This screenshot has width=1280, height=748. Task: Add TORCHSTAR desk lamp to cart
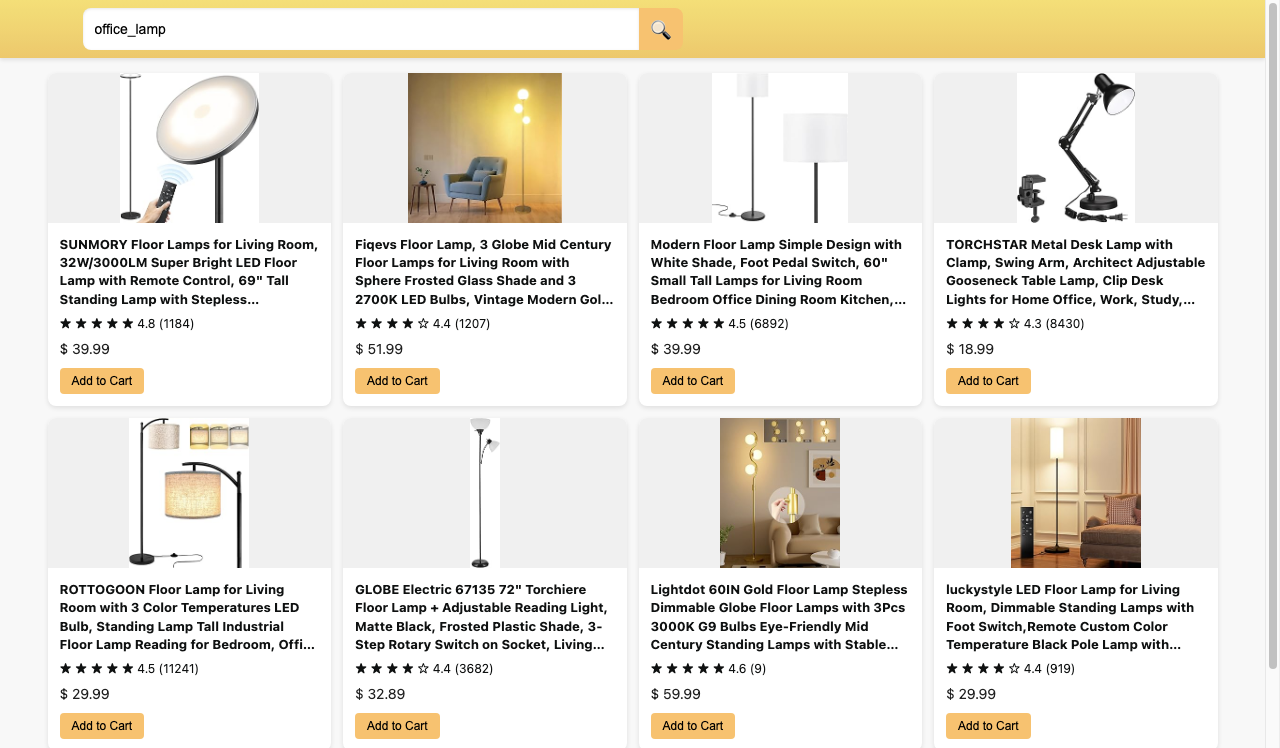point(988,381)
